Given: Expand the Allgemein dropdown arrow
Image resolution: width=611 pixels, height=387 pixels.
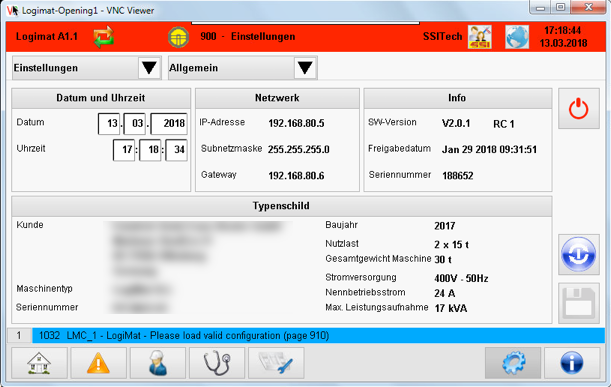Looking at the screenshot, I should coord(305,68).
